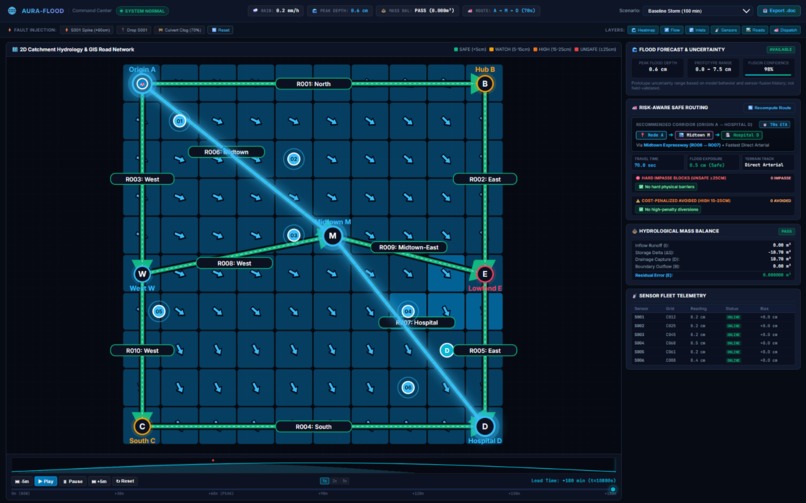Select the R006: Midtown road label
Screen dimensions: 806x503
coord(226,152)
